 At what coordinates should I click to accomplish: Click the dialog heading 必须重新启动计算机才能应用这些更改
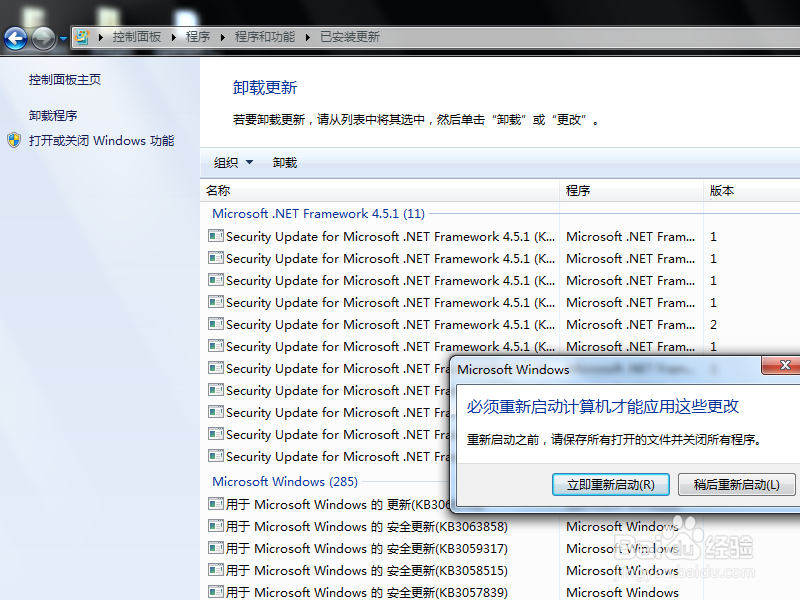pyautogui.click(x=603, y=407)
